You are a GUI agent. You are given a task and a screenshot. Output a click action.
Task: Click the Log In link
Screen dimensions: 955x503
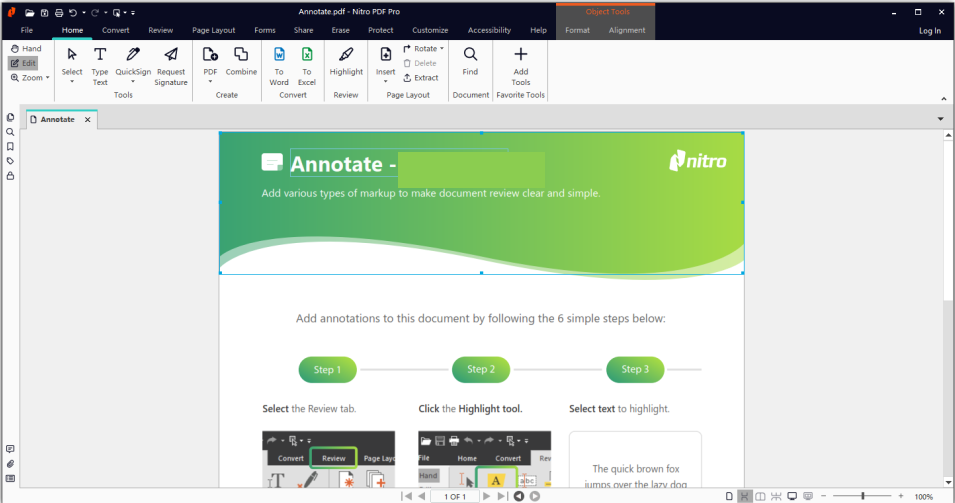pyautogui.click(x=929, y=30)
